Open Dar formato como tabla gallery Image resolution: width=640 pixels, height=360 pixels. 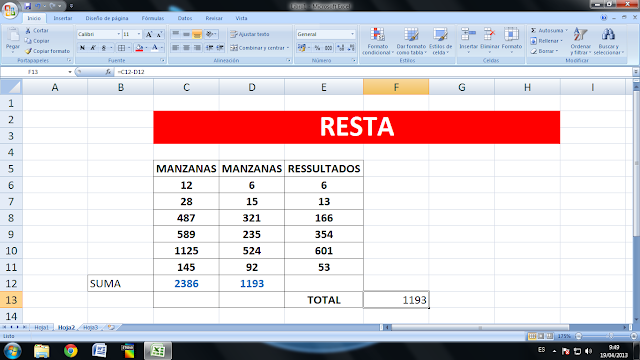(411, 41)
